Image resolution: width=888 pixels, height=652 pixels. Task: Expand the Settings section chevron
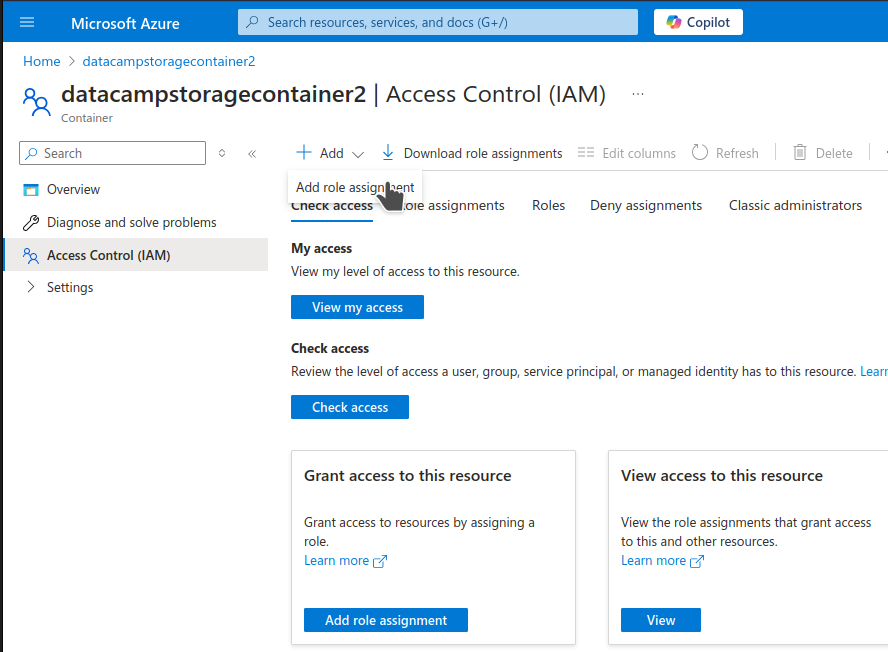31,287
